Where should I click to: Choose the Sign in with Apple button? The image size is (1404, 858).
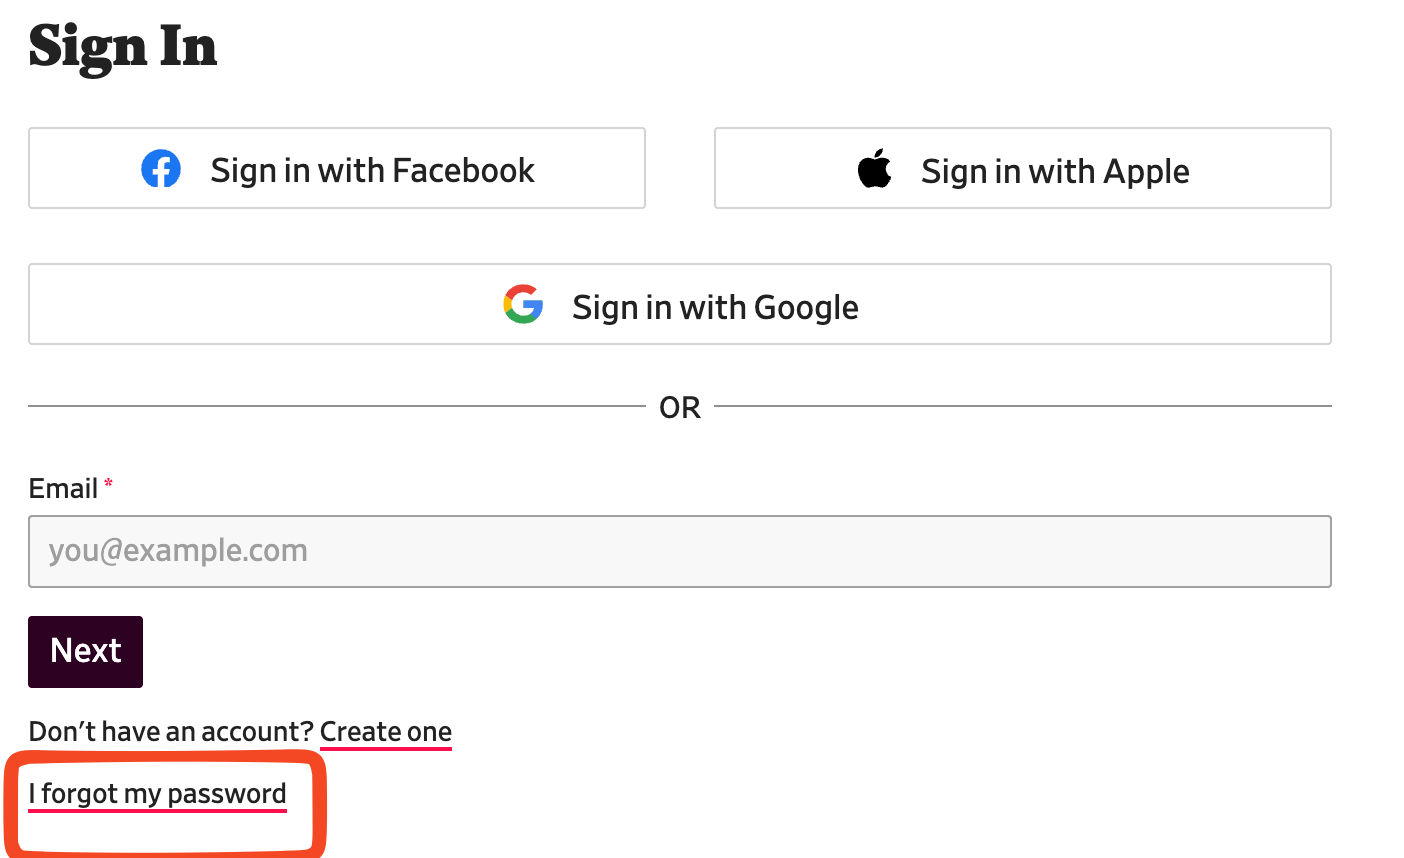1023,168
